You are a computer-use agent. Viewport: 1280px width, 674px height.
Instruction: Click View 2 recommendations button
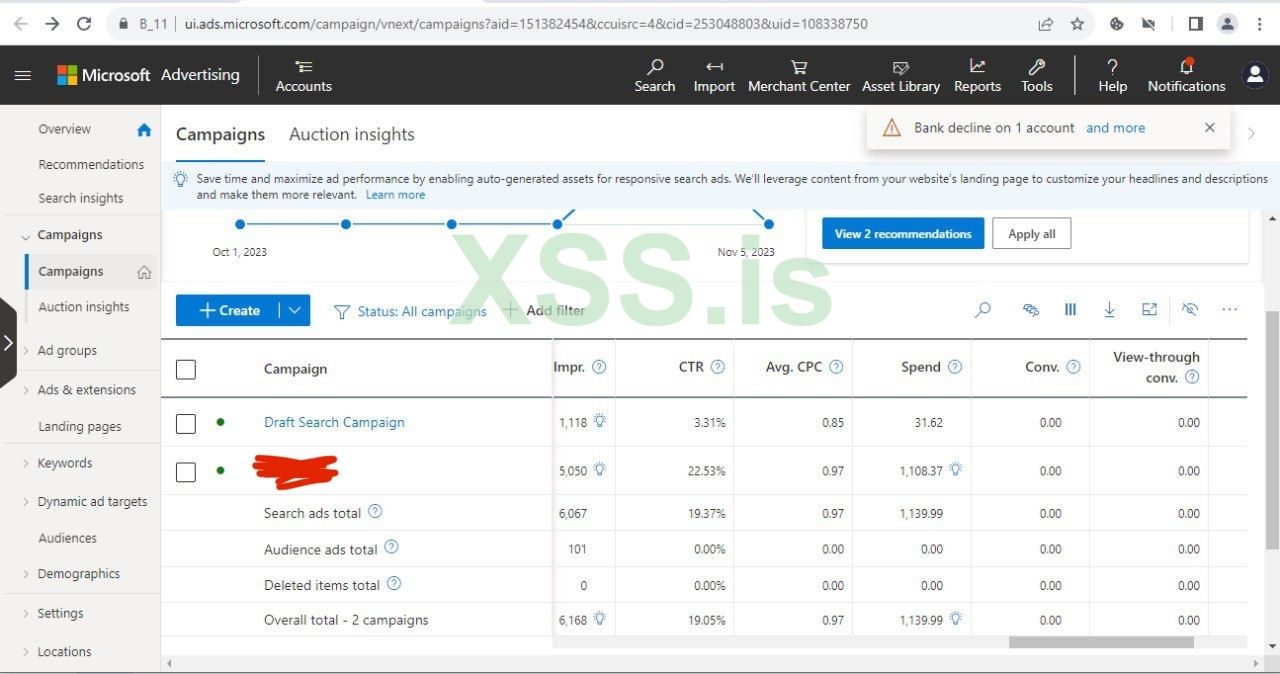[x=903, y=233]
